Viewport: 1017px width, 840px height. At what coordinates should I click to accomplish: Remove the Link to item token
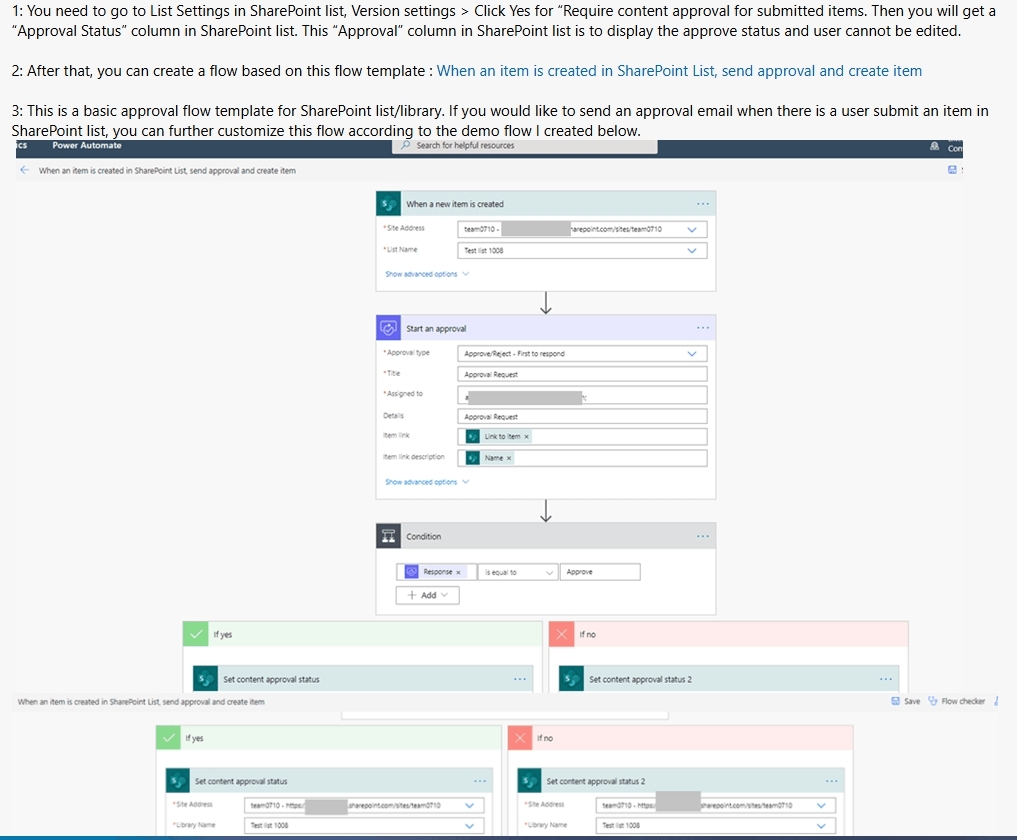click(526, 437)
